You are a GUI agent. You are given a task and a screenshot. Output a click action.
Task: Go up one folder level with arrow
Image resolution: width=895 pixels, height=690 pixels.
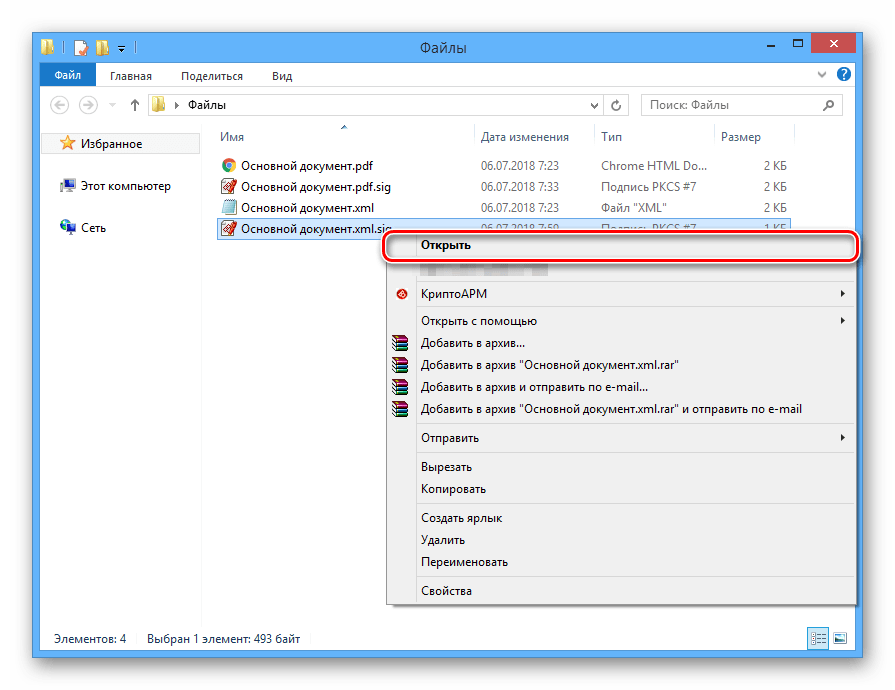click(x=134, y=105)
